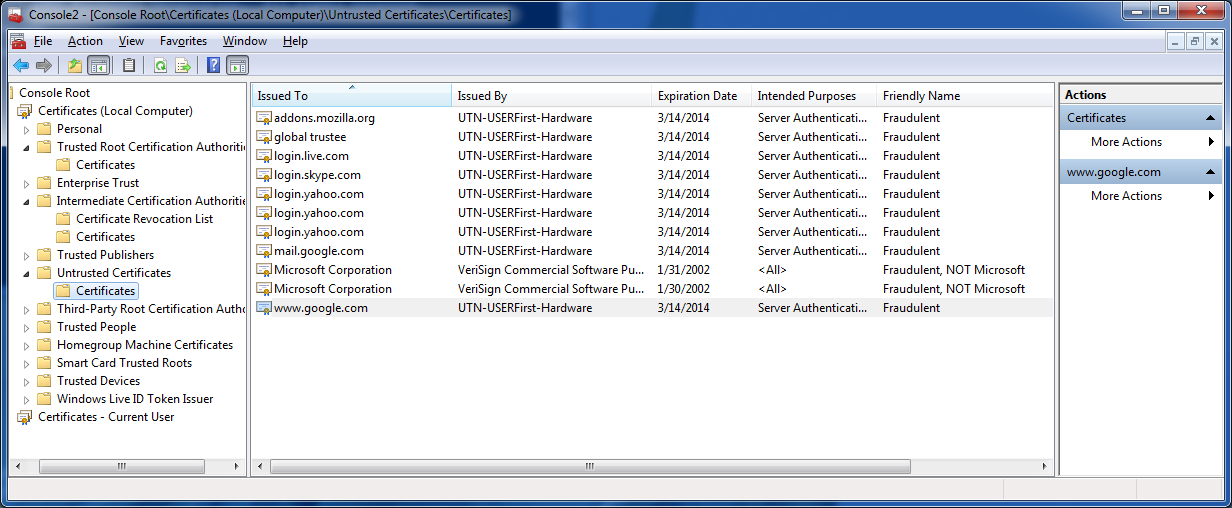1232x508 pixels.
Task: Toggle Show/Hide Action Pane button
Action: coord(237,66)
